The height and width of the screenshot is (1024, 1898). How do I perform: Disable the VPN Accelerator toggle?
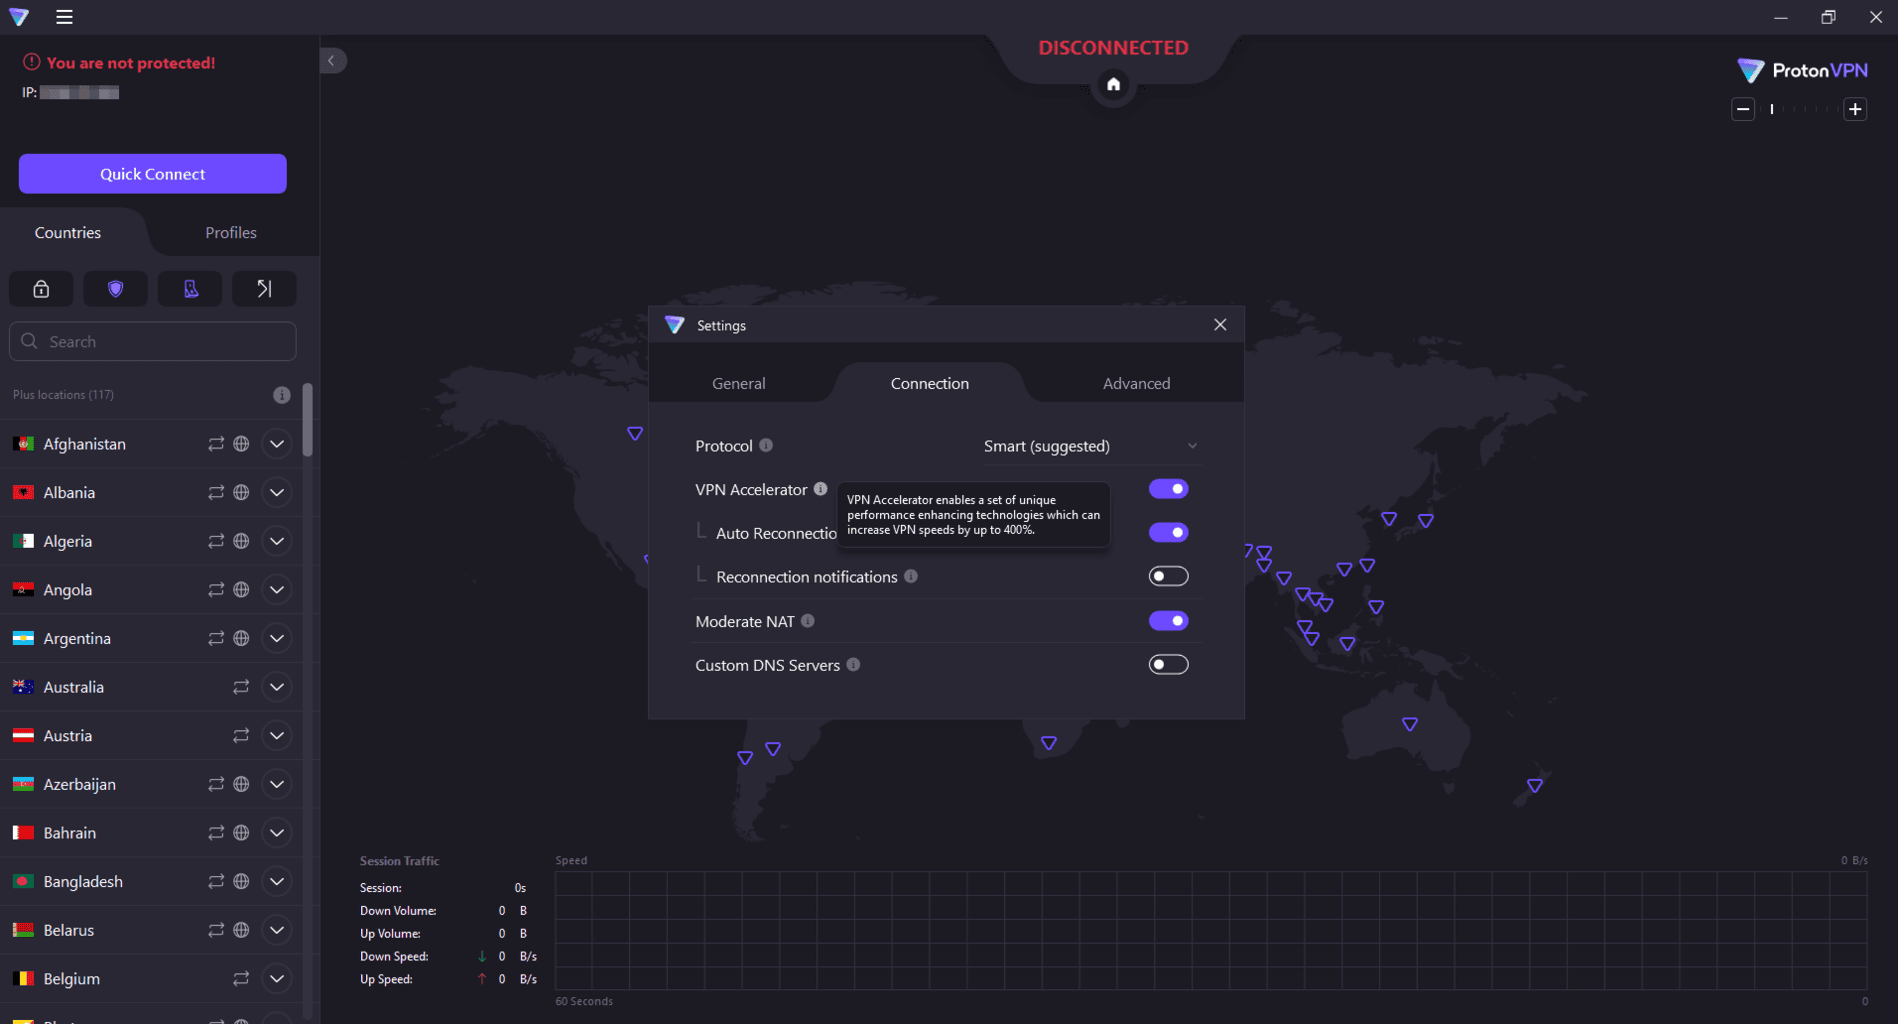click(1168, 489)
